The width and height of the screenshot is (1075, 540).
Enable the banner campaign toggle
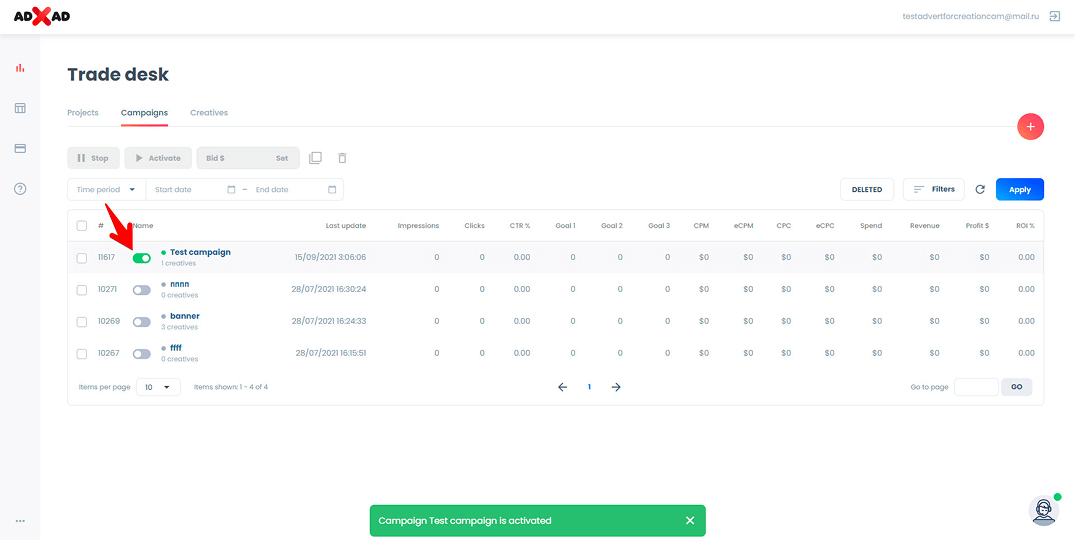tap(142, 322)
